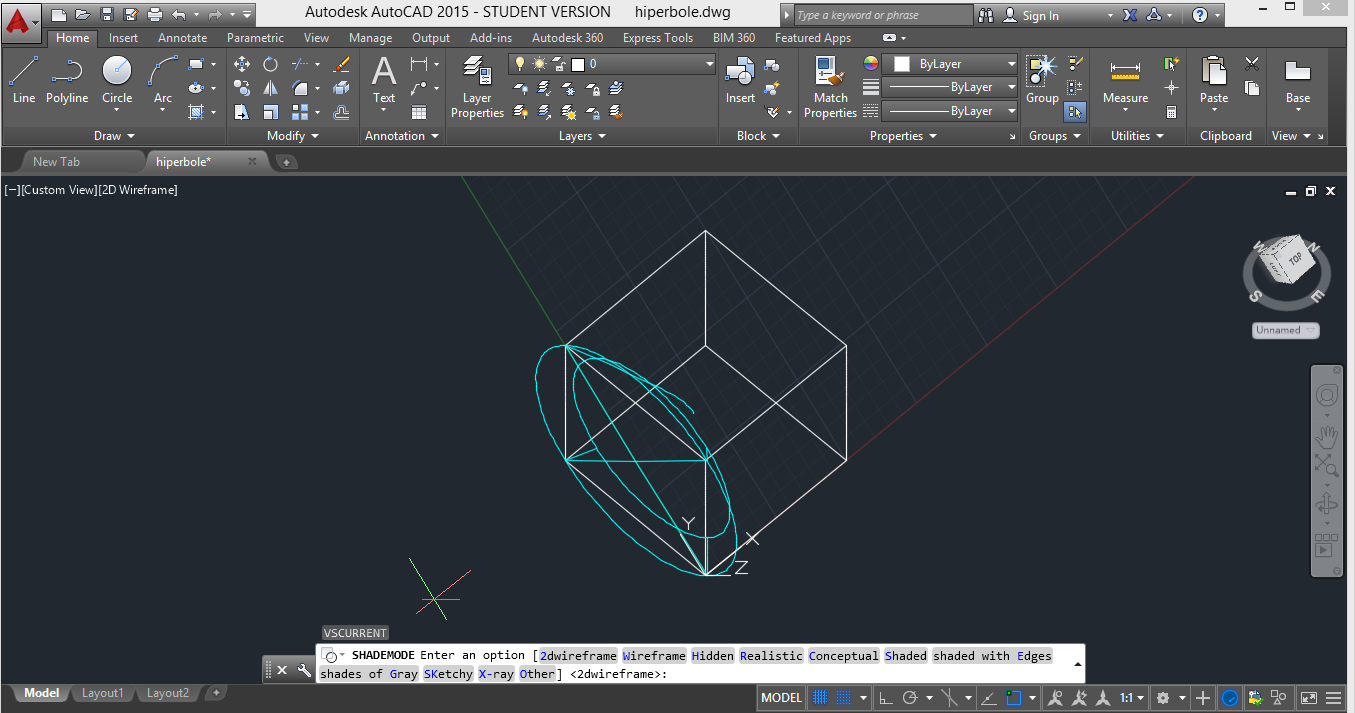Image resolution: width=1355 pixels, height=713 pixels.
Task: Switch to the Layout2 tab
Action: tap(168, 693)
